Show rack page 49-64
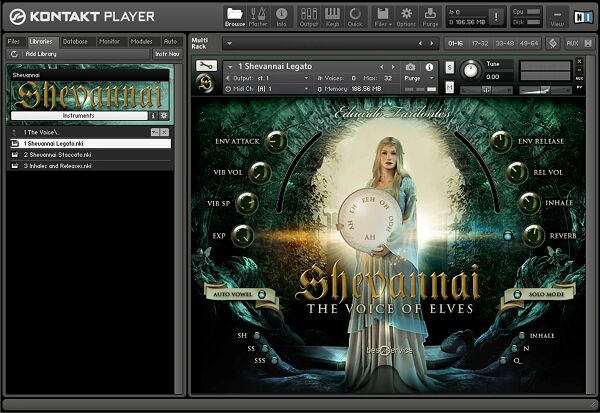The image size is (600, 413). 529,43
